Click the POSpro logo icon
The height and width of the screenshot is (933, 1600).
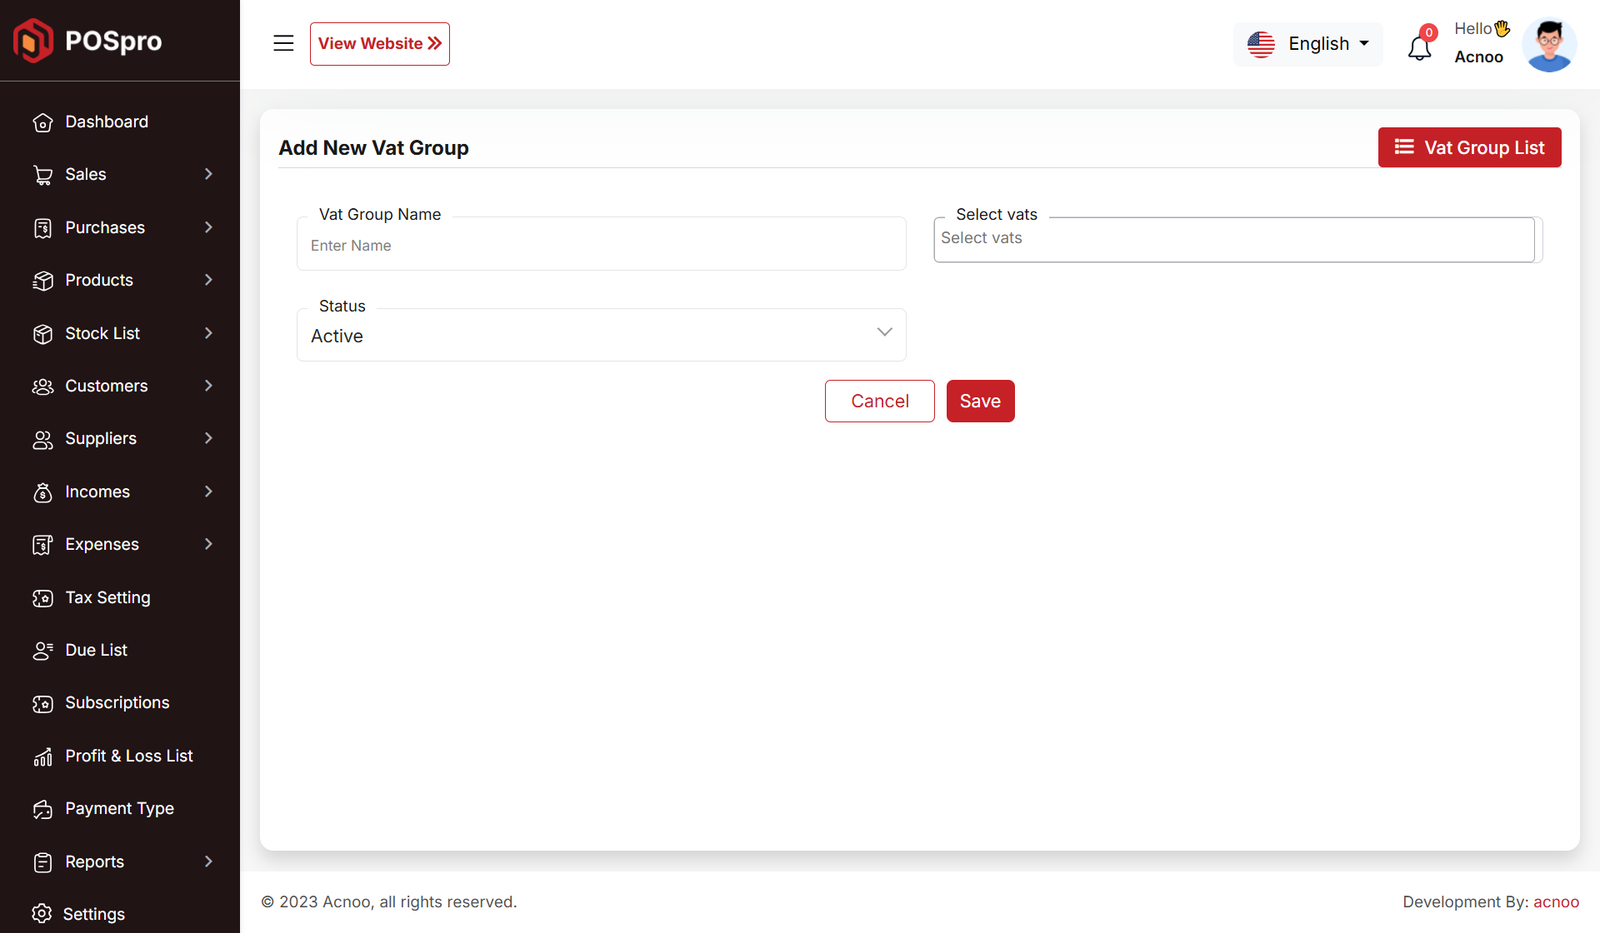pos(33,41)
